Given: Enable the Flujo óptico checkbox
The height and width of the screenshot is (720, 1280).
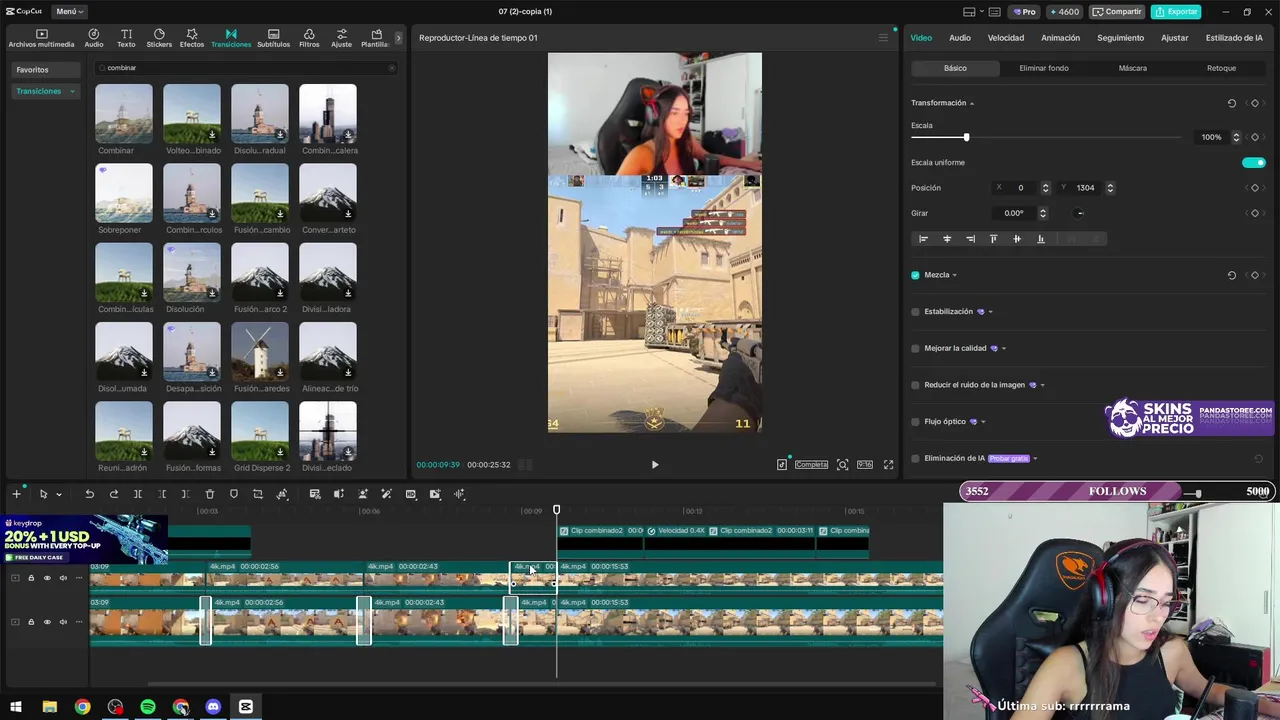Looking at the screenshot, I should tap(915, 422).
